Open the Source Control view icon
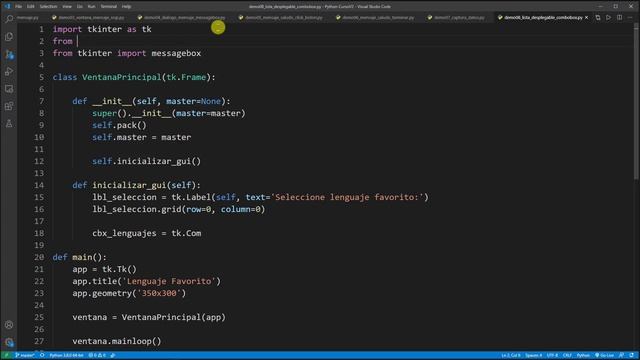The image size is (640, 360). tap(9, 54)
